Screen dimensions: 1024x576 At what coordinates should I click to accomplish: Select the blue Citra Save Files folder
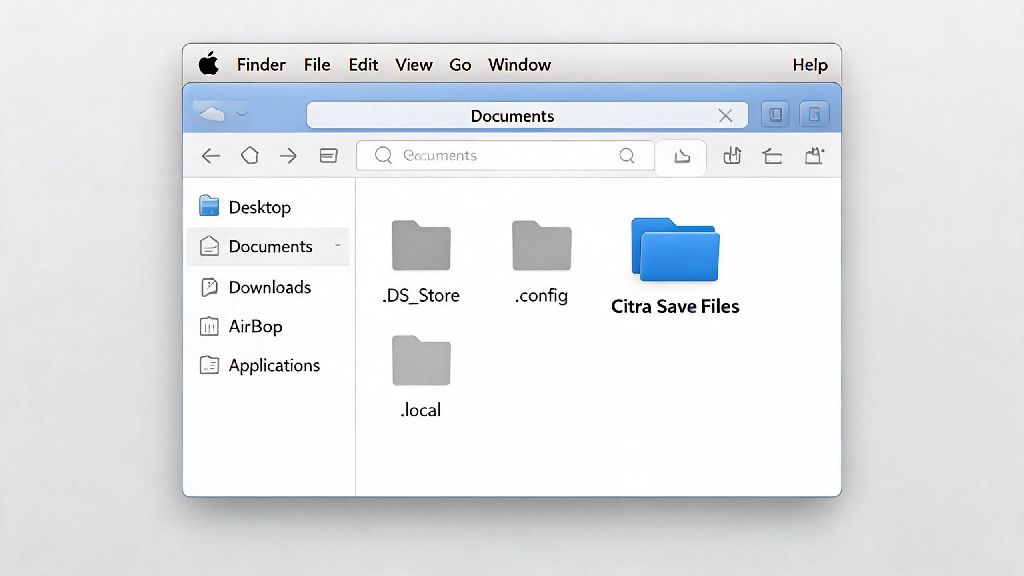(675, 249)
